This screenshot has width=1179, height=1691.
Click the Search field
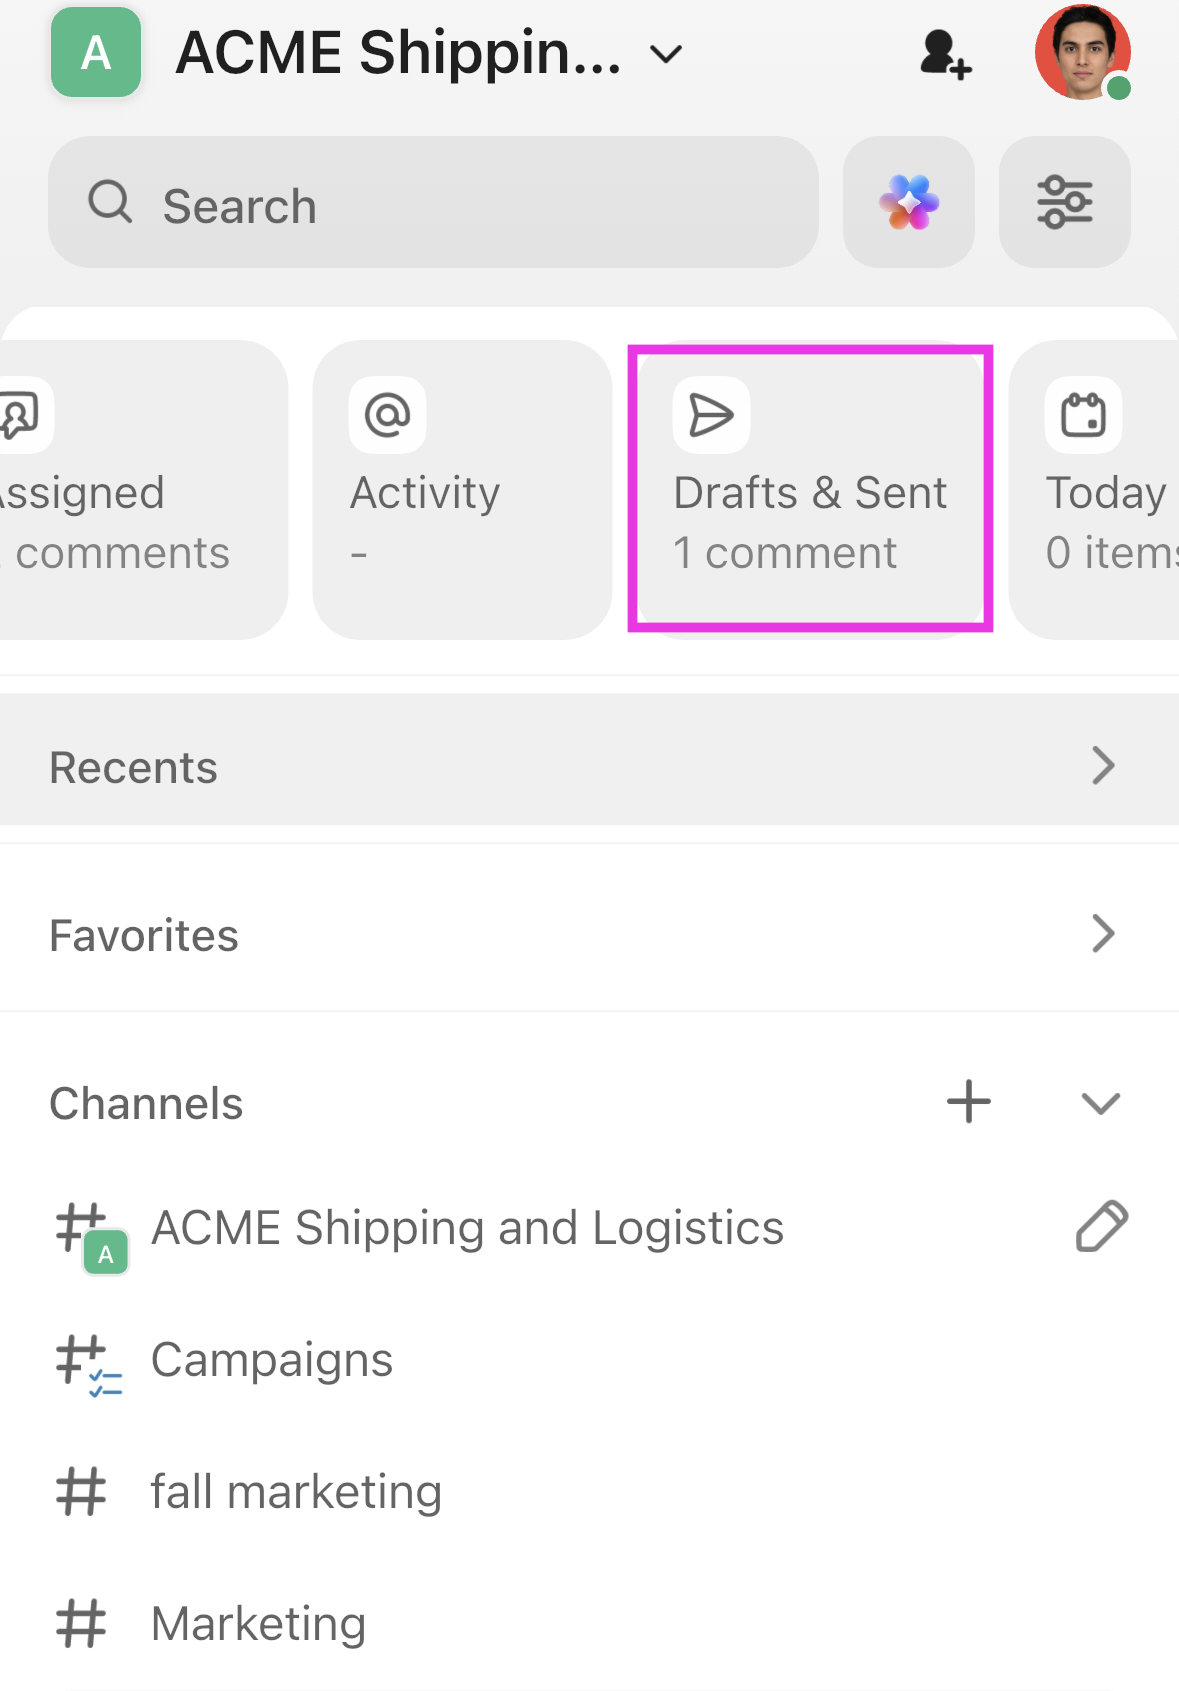point(433,203)
